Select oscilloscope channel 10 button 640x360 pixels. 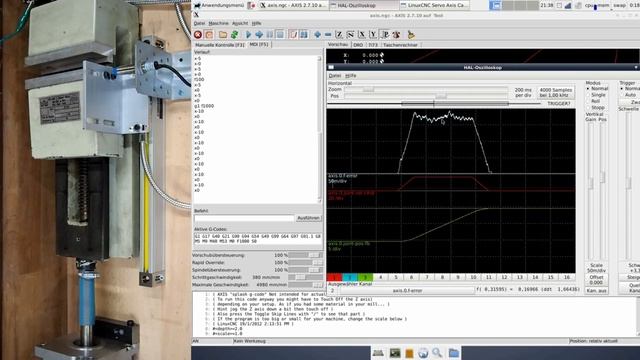click(x=473, y=277)
